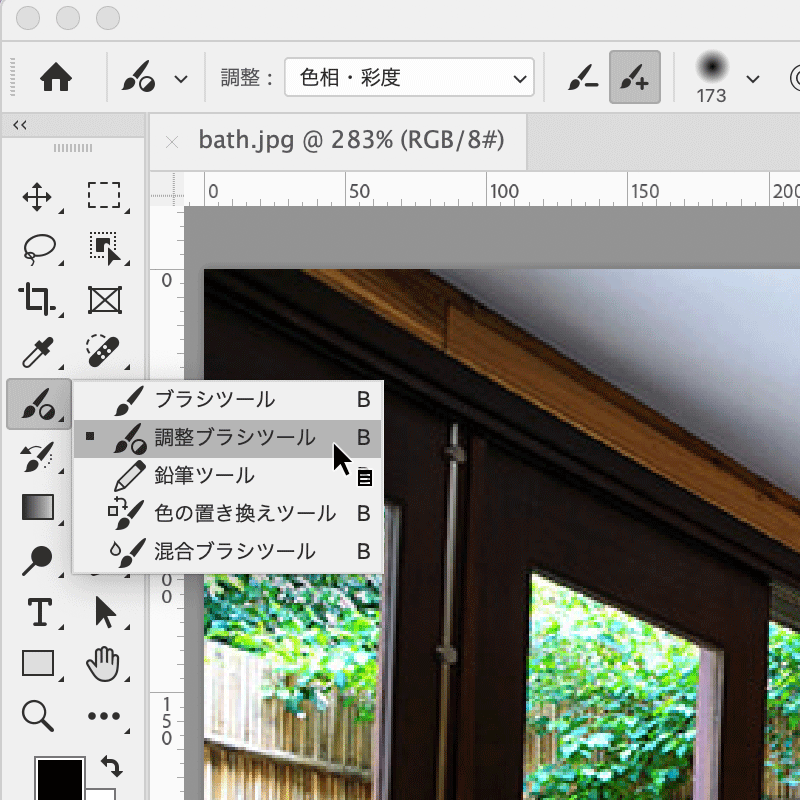Select the Frame tool

click(x=105, y=300)
